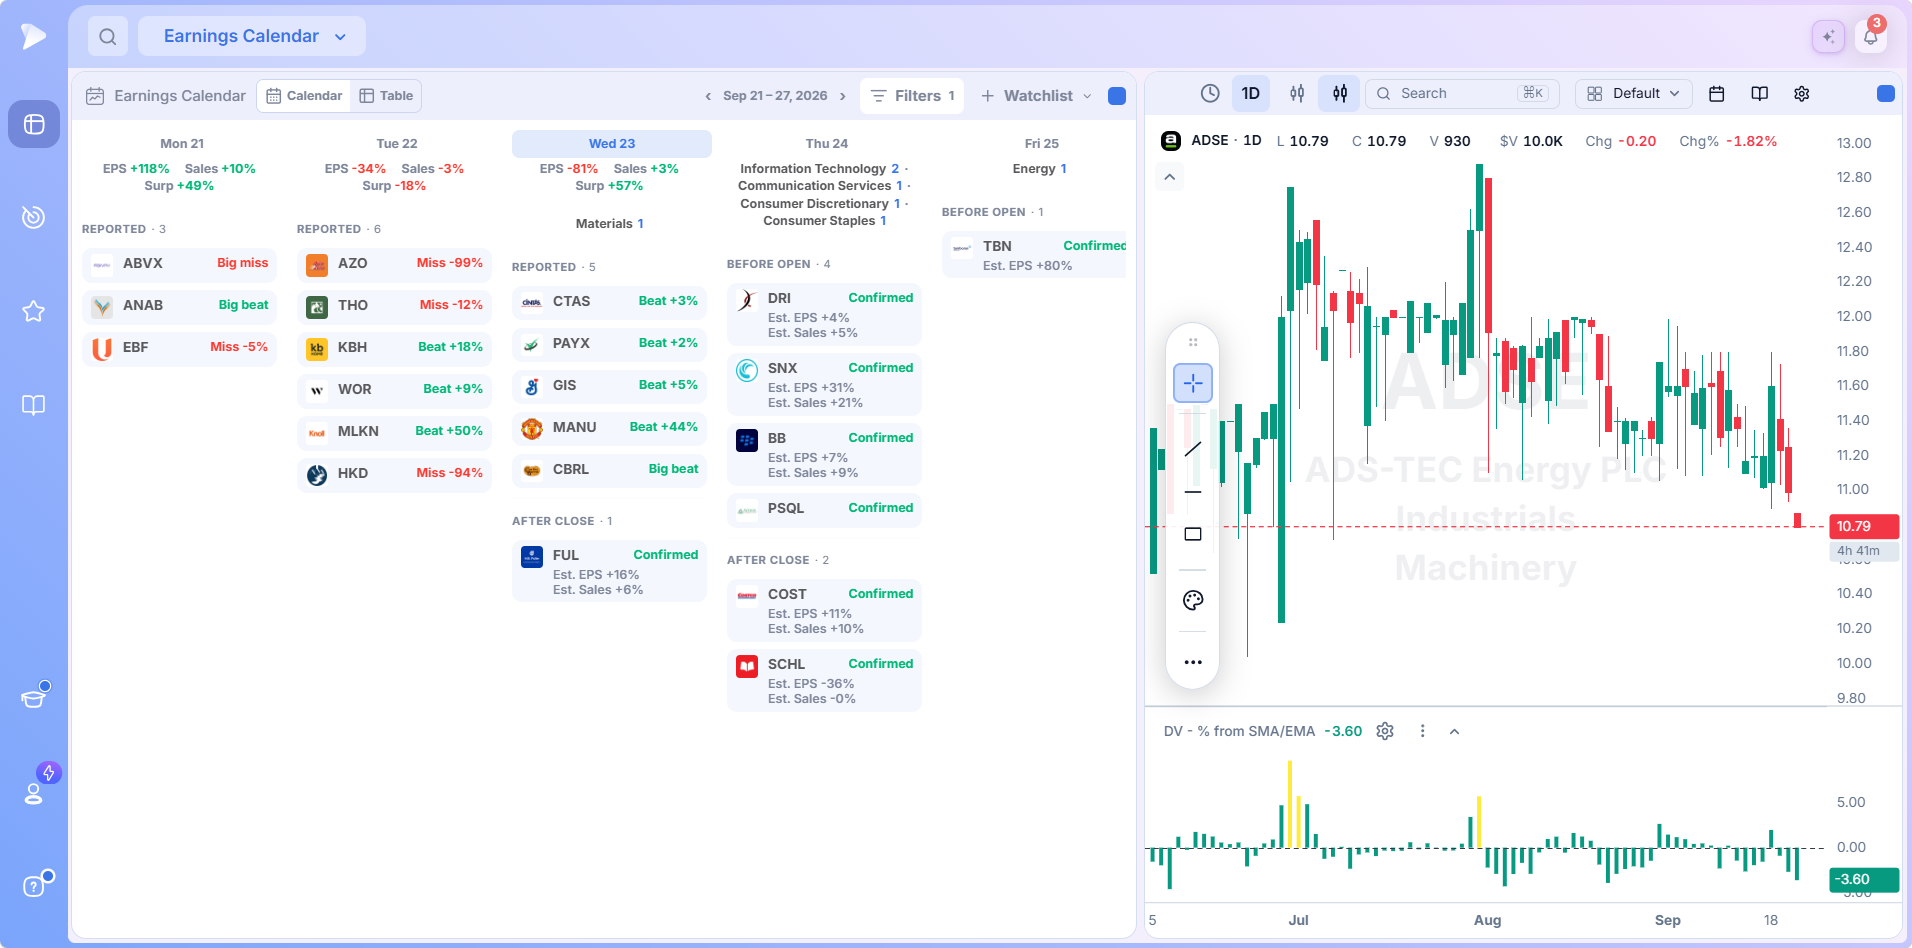Open favorites star in sidebar
Screen dimensions: 1912x948
(x=34, y=311)
